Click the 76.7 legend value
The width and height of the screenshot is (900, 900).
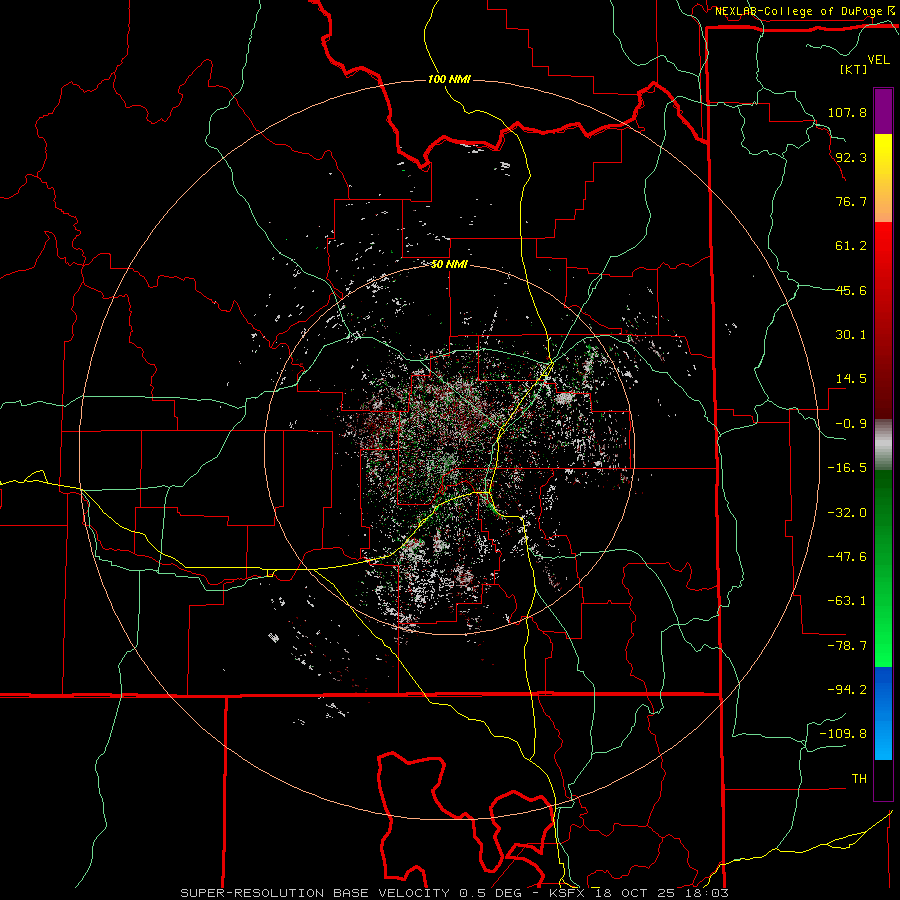[851, 201]
